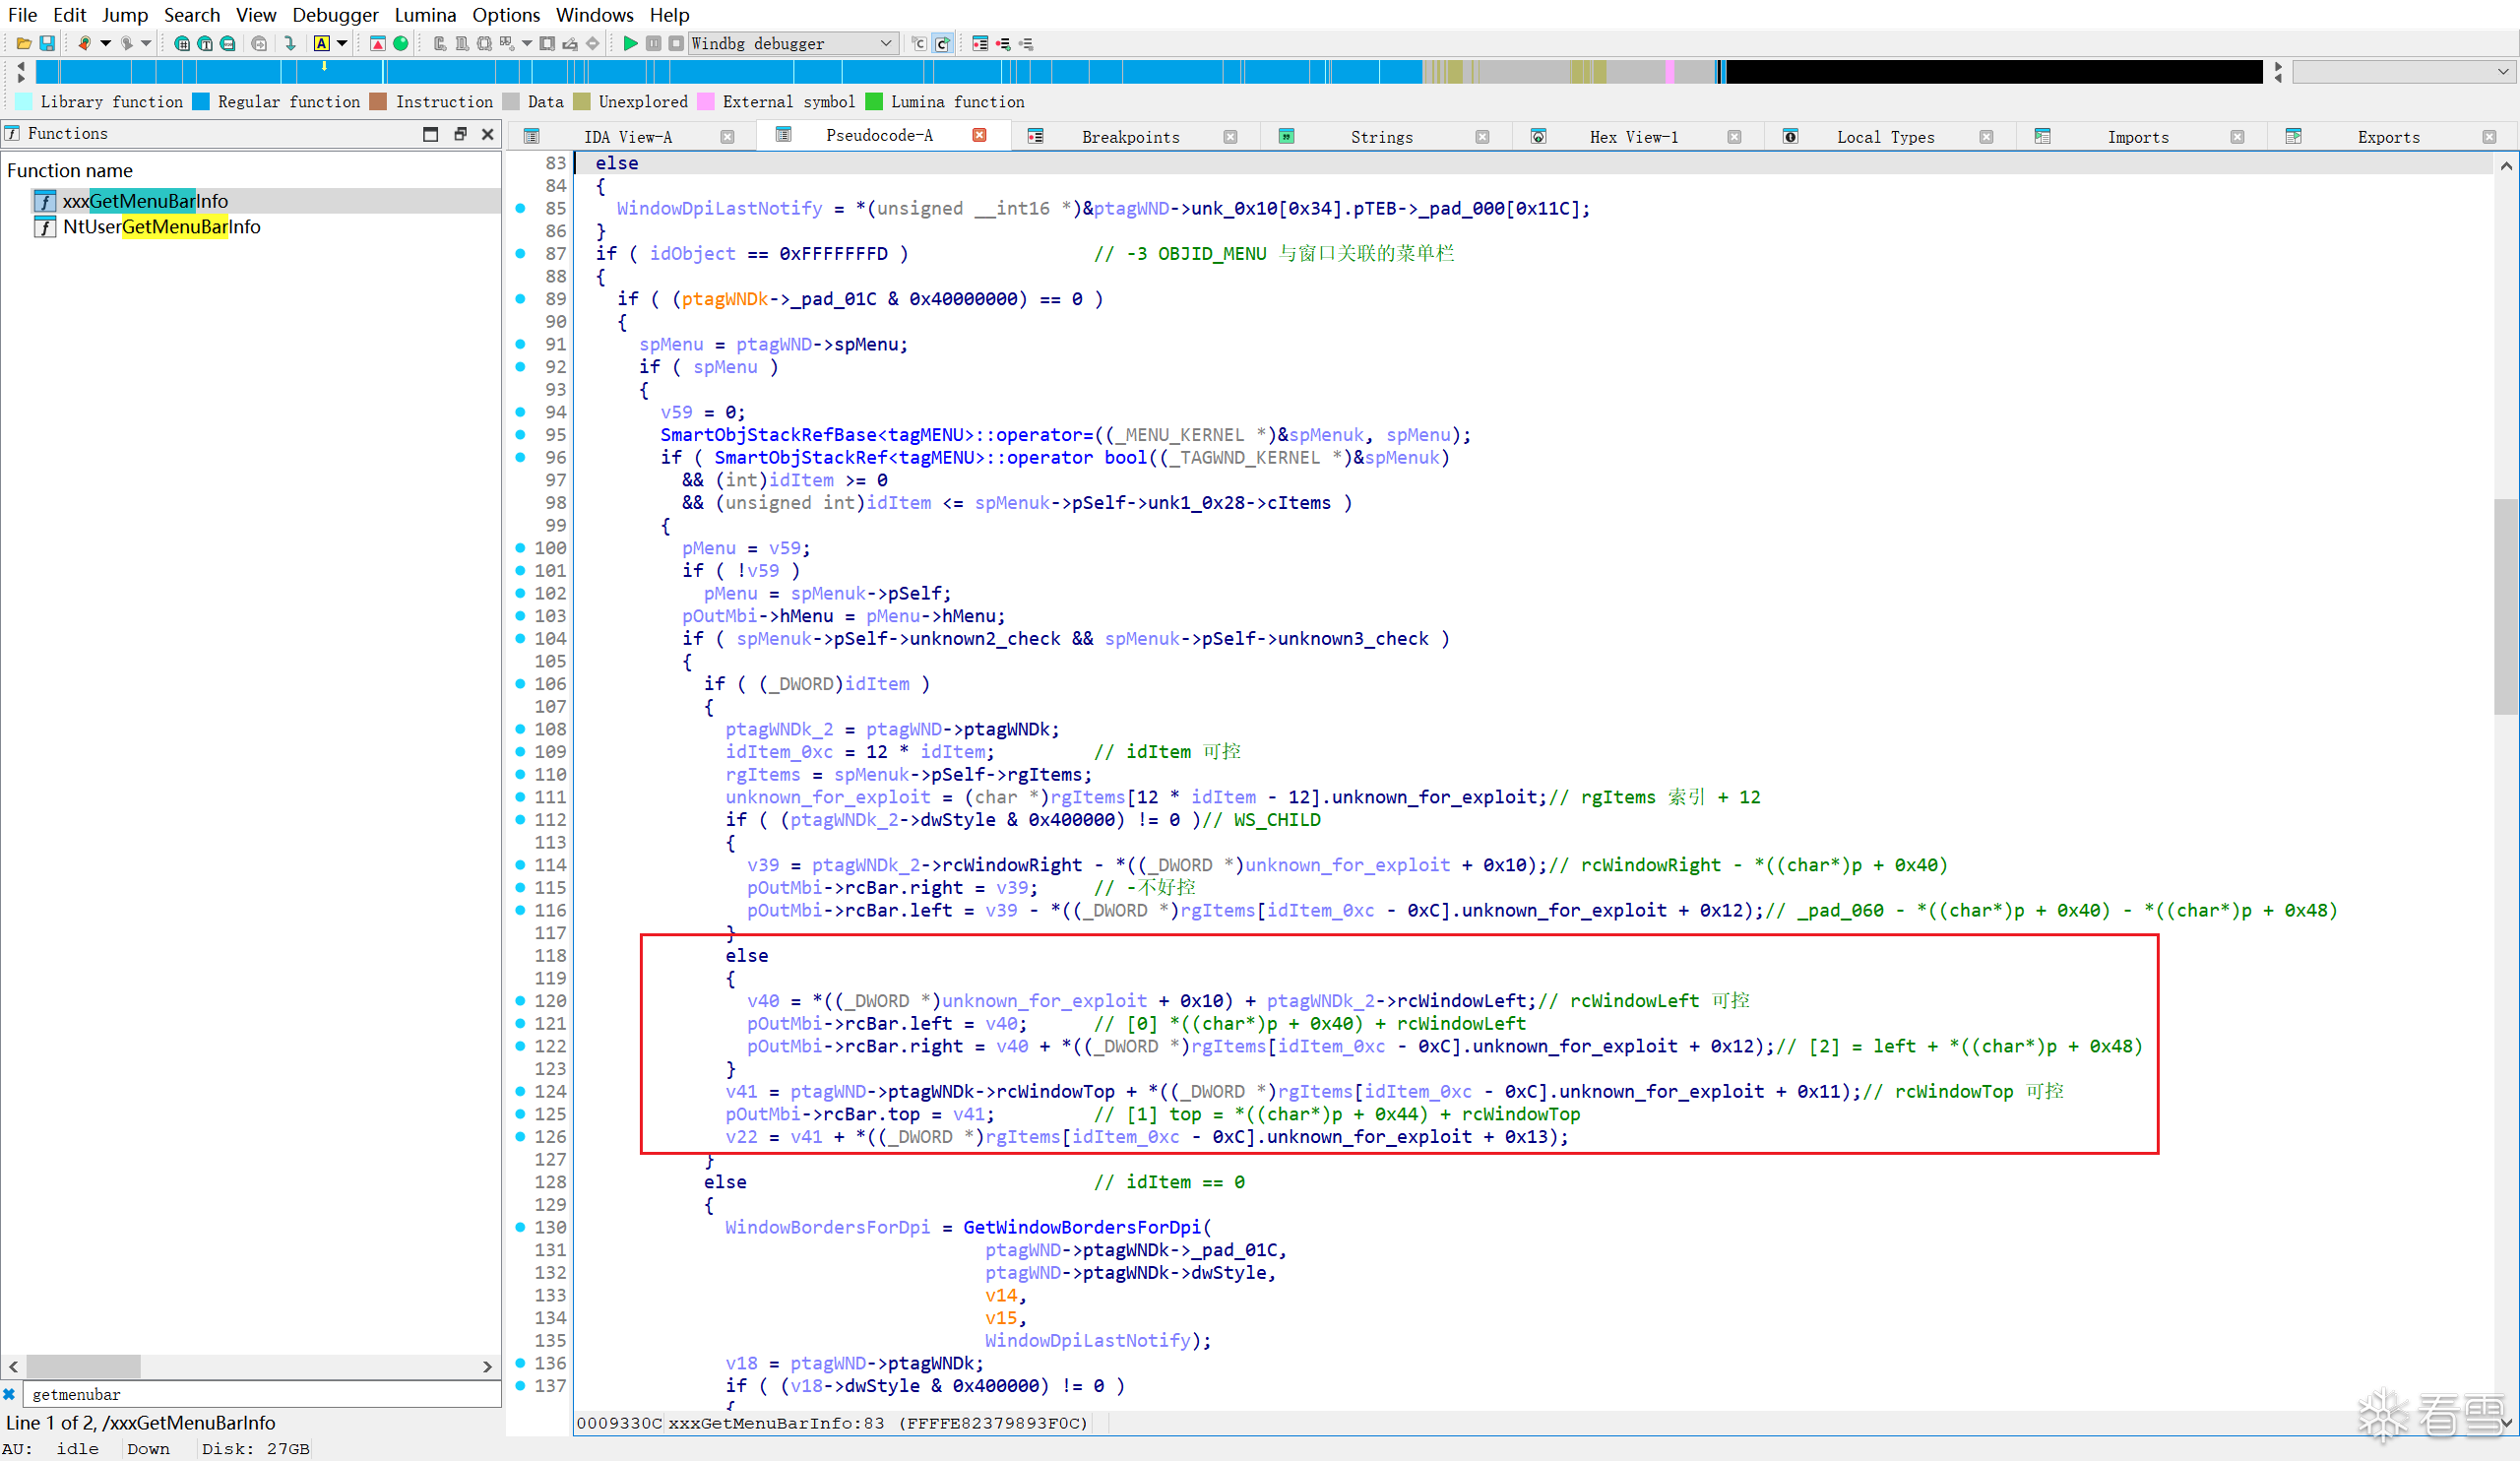Click the red triangle toolbar icon

[x=378, y=43]
